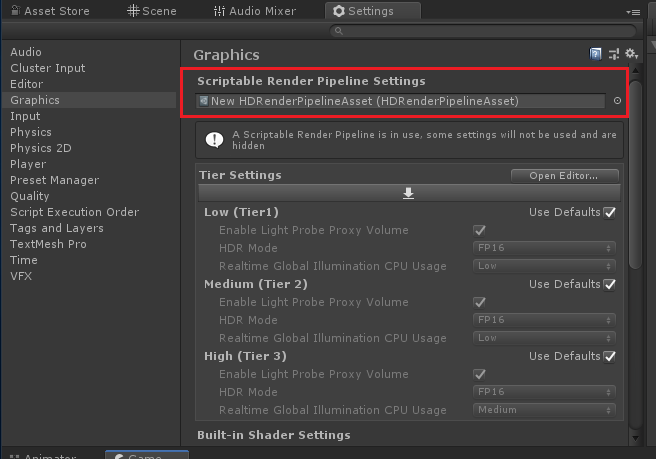Open the Graphics gear options menu
This screenshot has width=656, height=459.
pos(631,54)
